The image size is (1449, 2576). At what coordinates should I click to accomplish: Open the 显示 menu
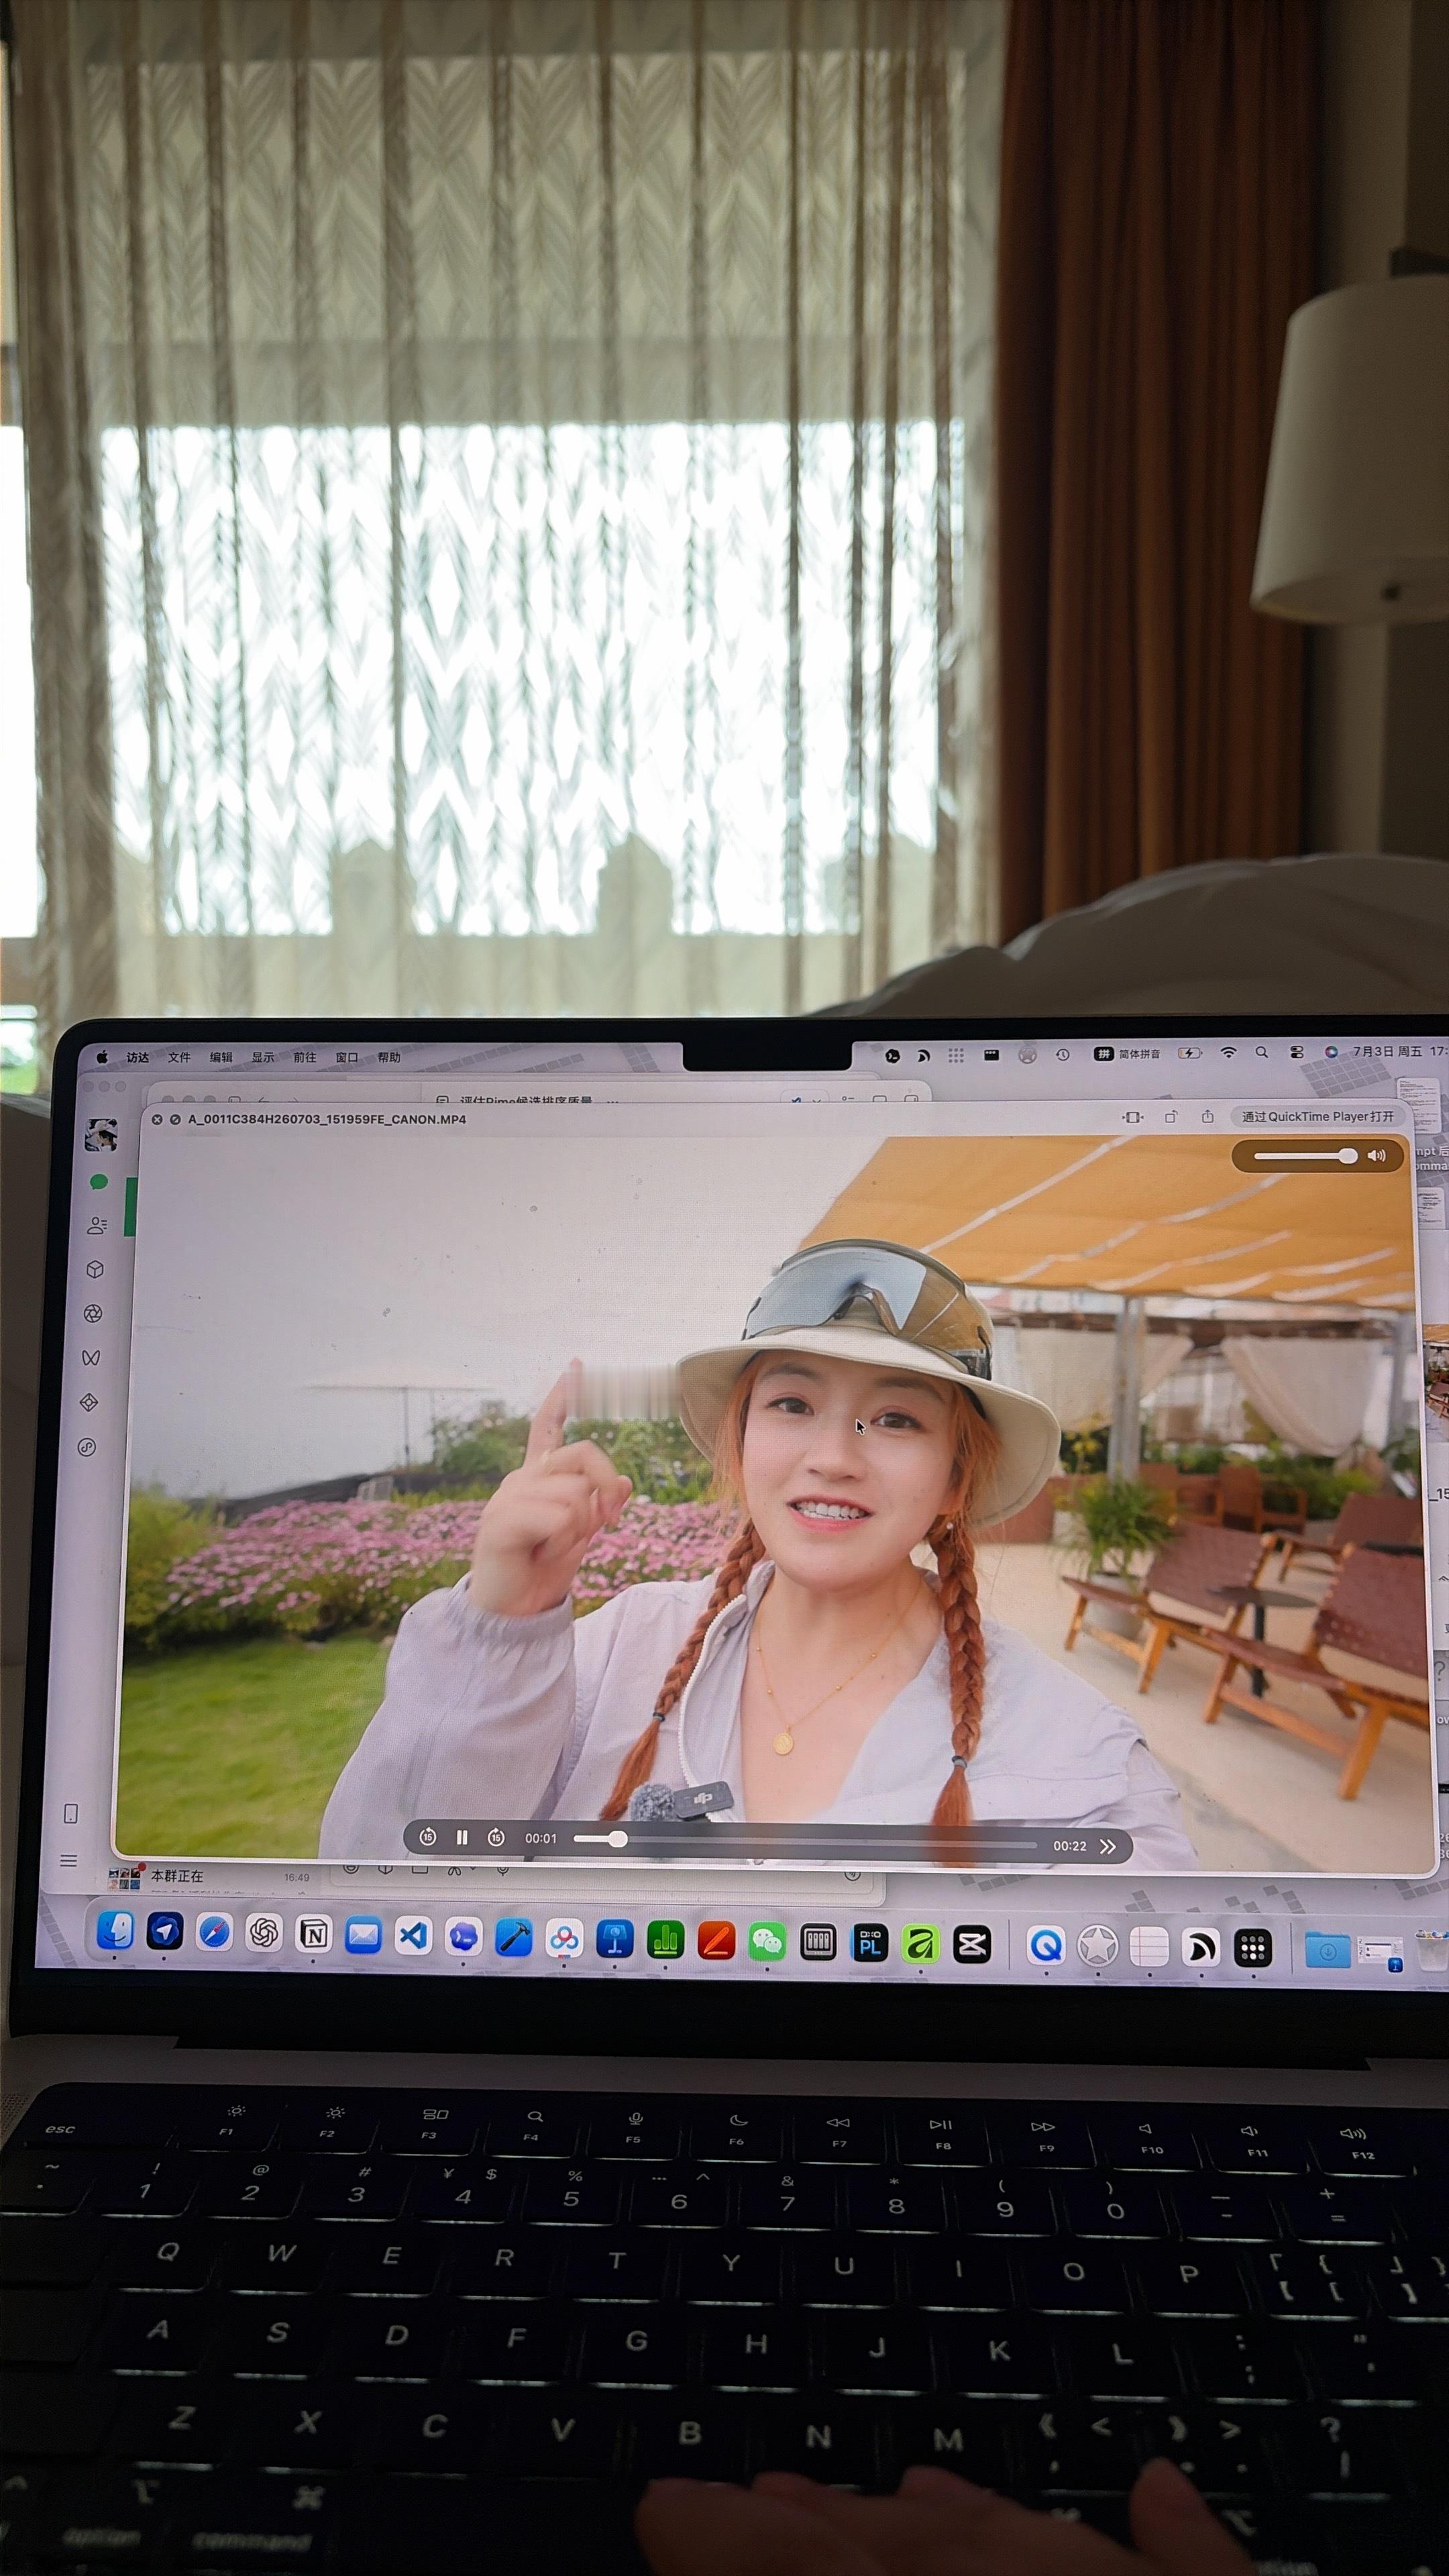[263, 1057]
